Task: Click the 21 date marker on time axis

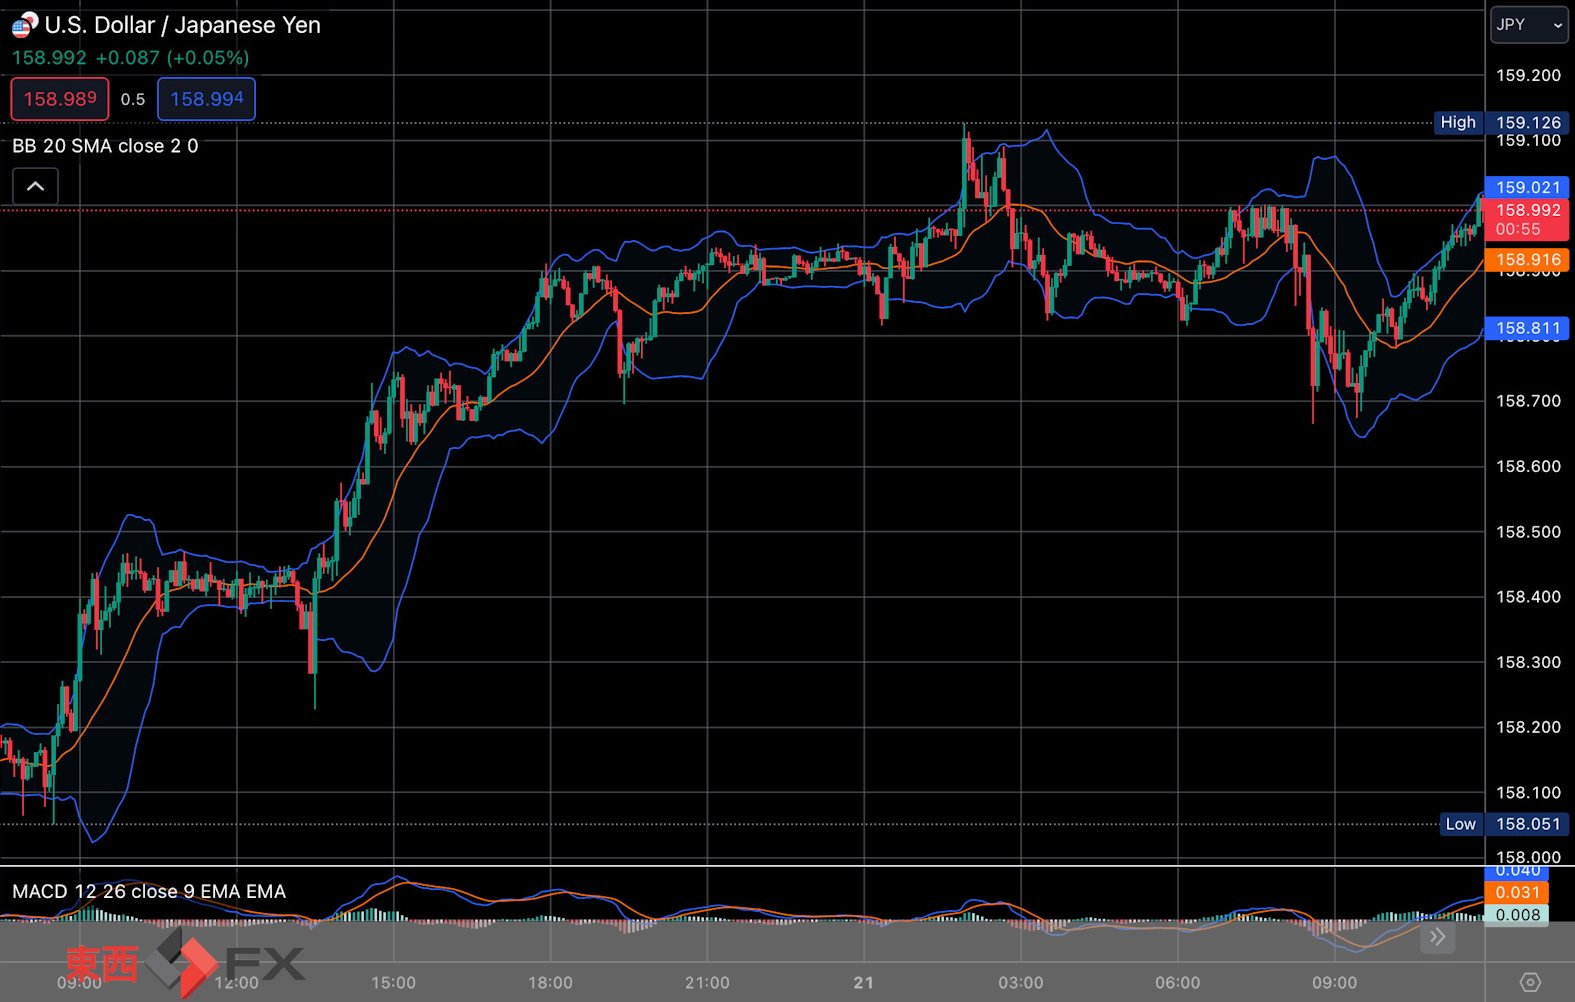Action: (x=864, y=983)
